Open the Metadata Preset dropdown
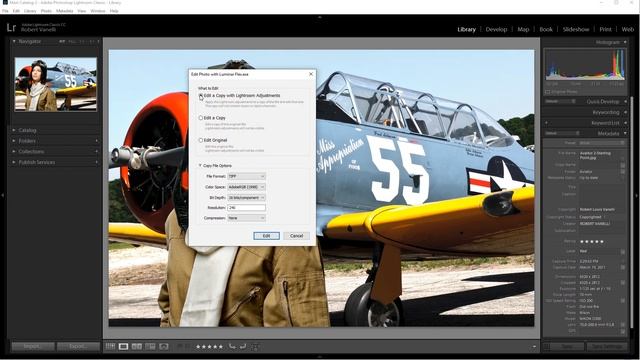 (602, 143)
